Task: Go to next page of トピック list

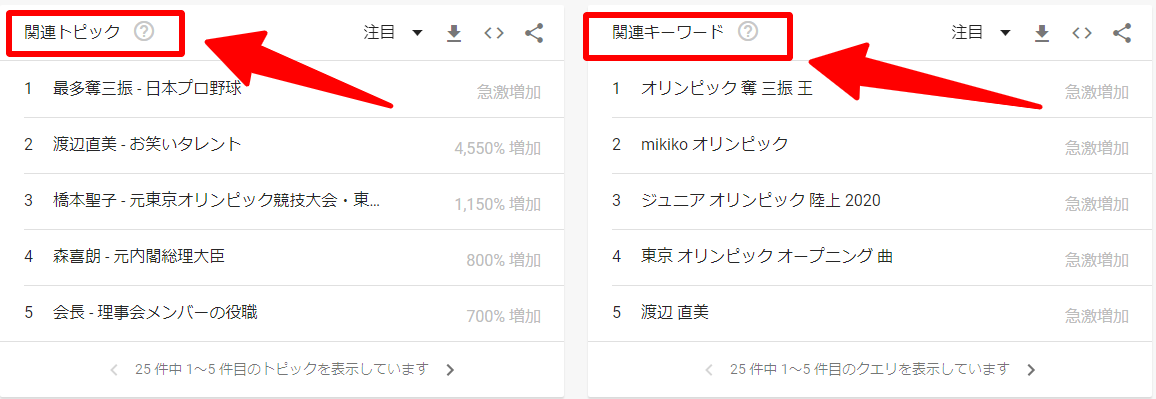Action: pos(450,370)
